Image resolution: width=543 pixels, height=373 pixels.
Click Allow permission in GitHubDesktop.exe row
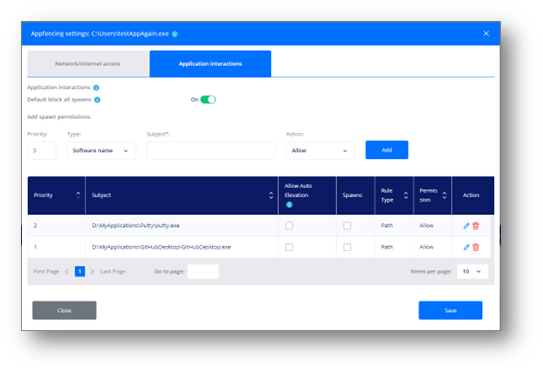(x=427, y=247)
